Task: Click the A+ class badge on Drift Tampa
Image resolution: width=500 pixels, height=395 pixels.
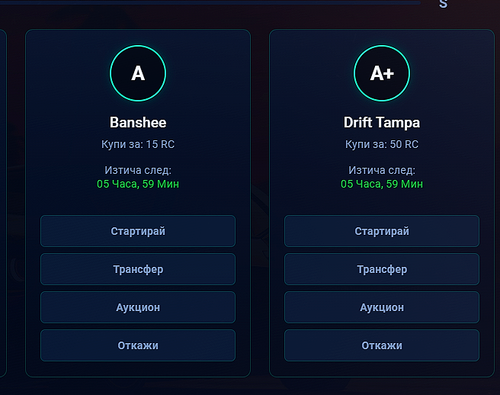Action: tap(382, 73)
